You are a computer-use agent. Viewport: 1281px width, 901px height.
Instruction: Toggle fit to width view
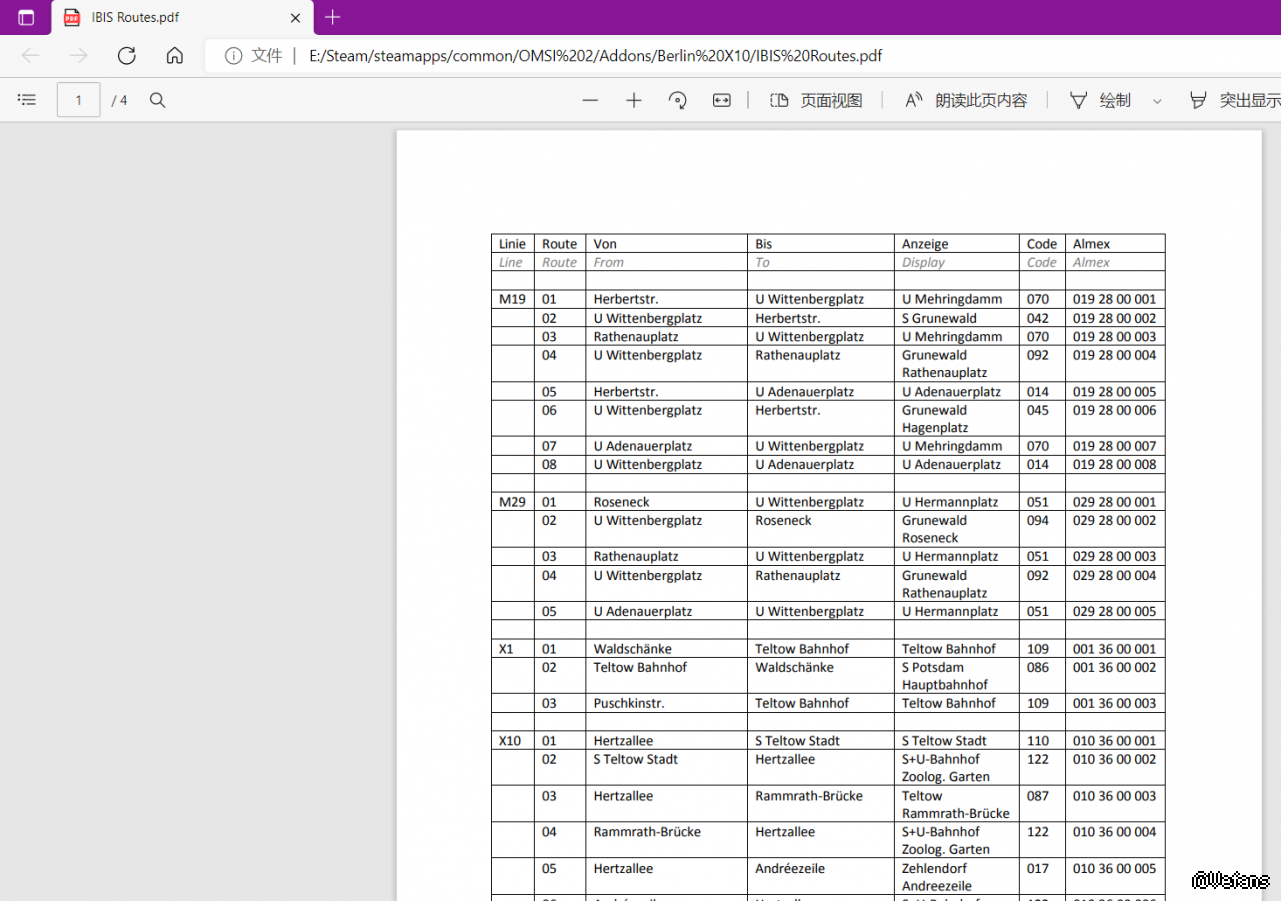point(722,100)
